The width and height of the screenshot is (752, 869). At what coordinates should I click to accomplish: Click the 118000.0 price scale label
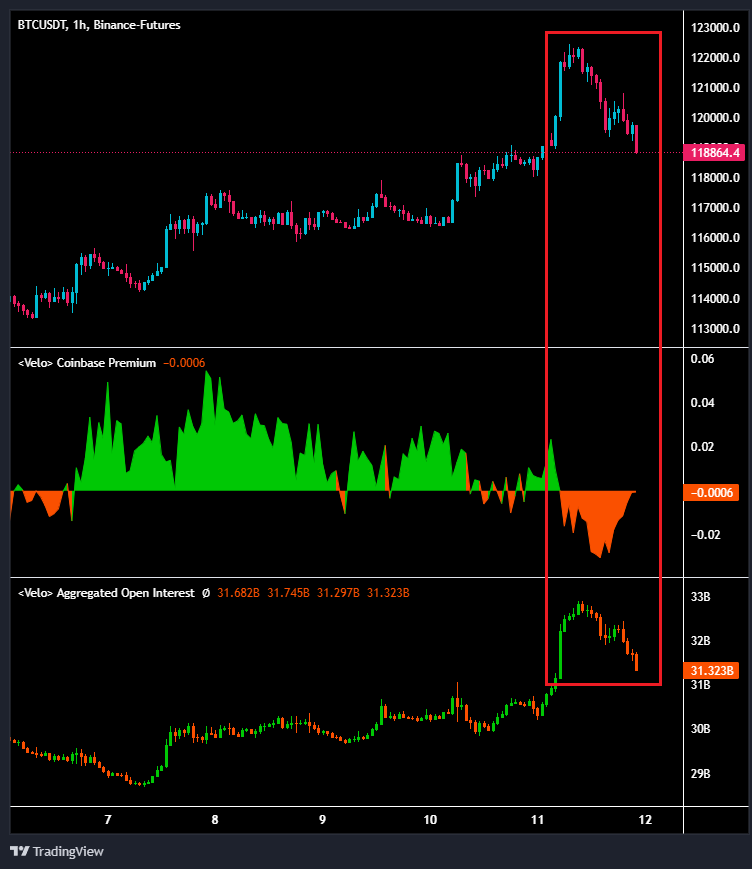pyautogui.click(x=715, y=178)
